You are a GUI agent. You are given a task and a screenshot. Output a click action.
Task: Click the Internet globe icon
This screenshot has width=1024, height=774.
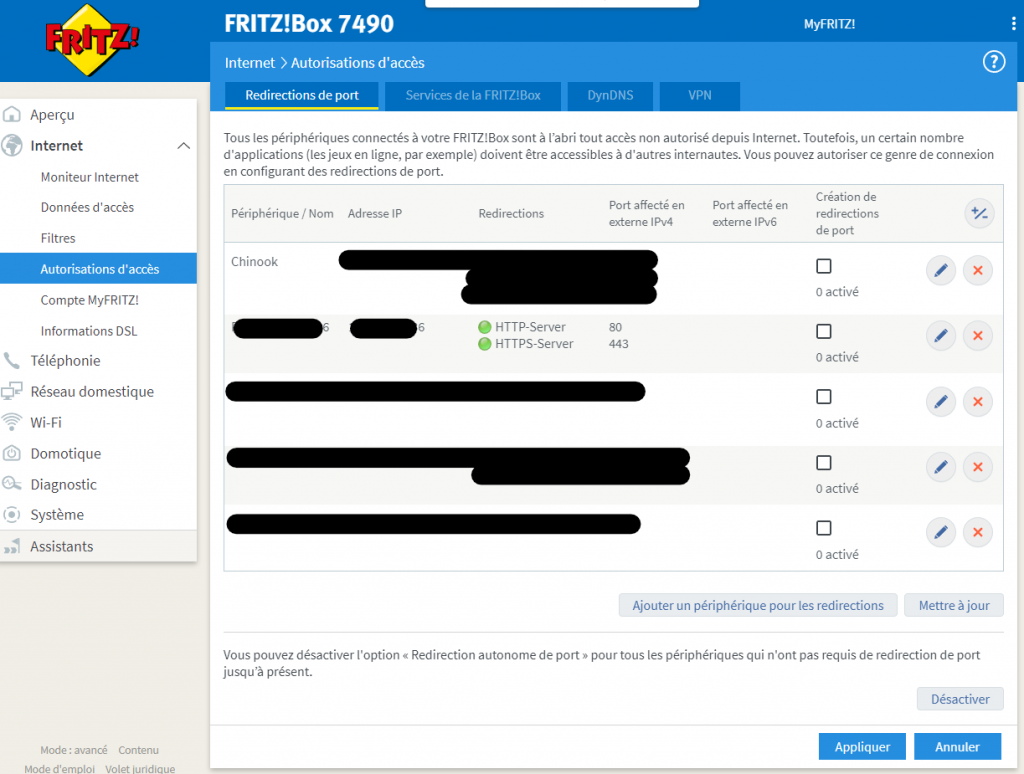tap(12, 145)
